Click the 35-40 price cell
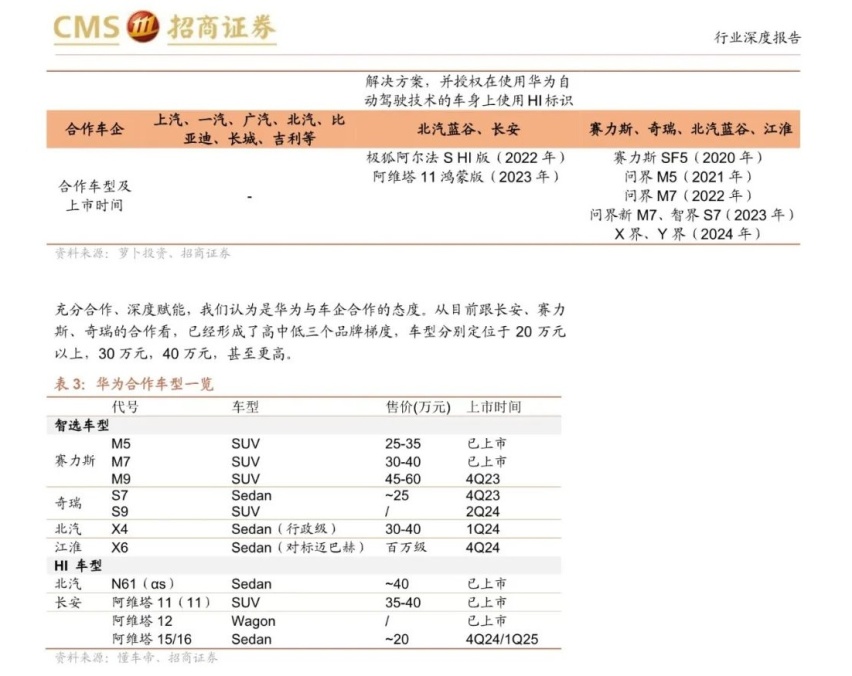Screen dimensions: 852x676 pyautogui.click(x=403, y=603)
